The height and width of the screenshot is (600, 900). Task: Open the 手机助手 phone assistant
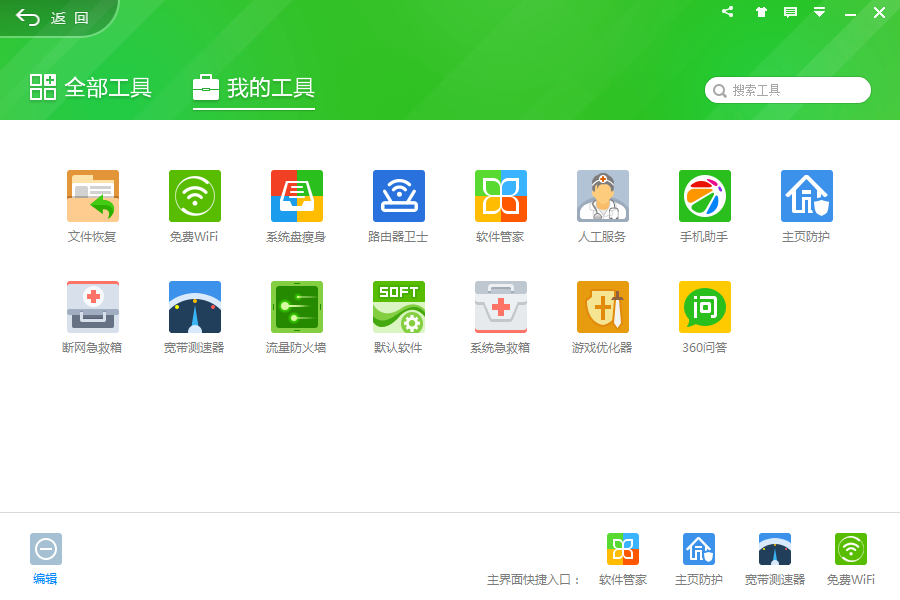tap(705, 196)
